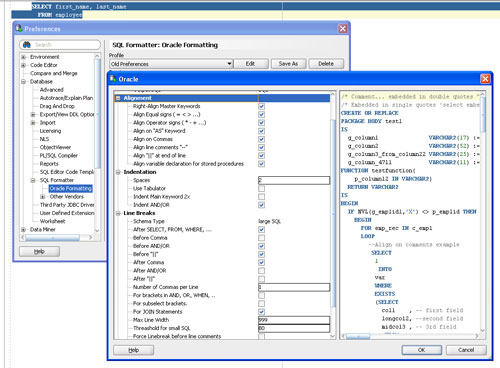Enable Indent Main Keyword 2x
This screenshot has height=368, width=500.
262,197
